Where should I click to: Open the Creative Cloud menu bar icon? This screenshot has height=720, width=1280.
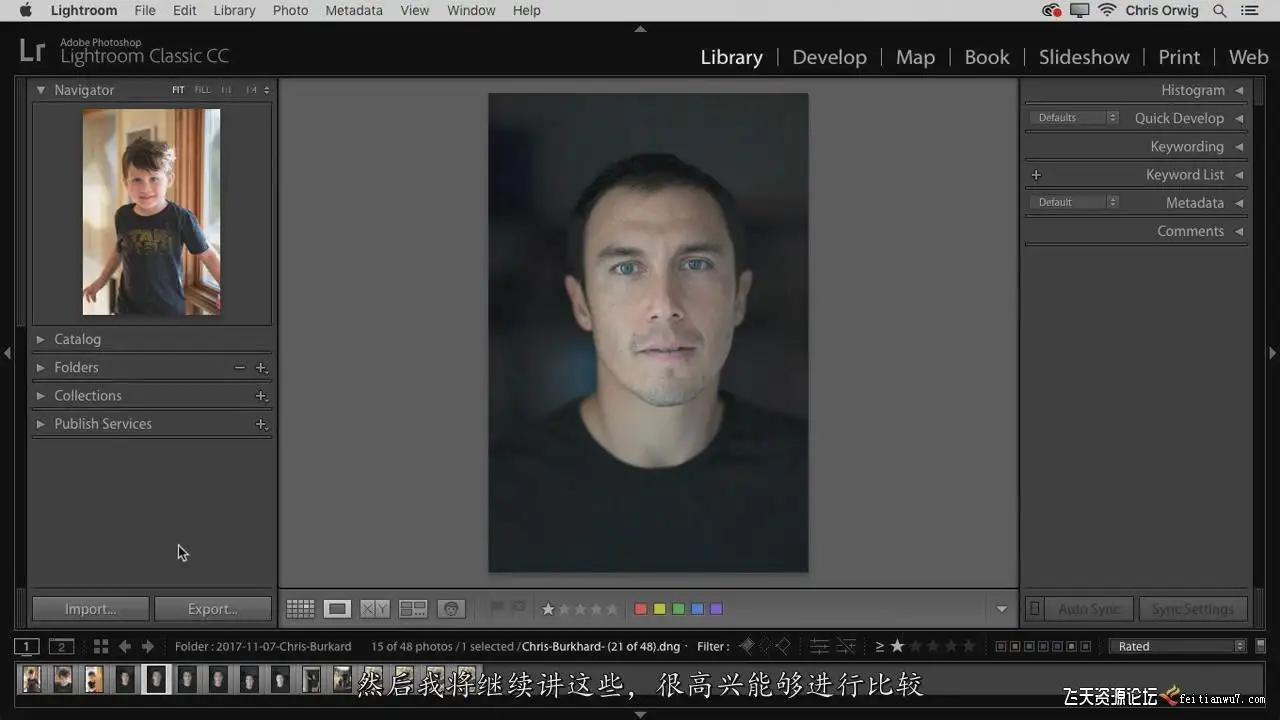click(1051, 10)
